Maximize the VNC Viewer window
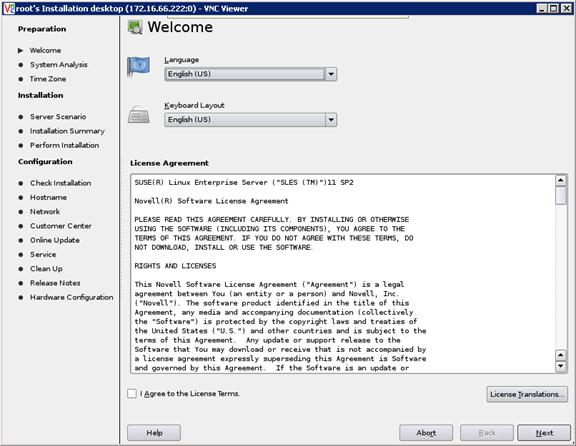 [x=554, y=8]
